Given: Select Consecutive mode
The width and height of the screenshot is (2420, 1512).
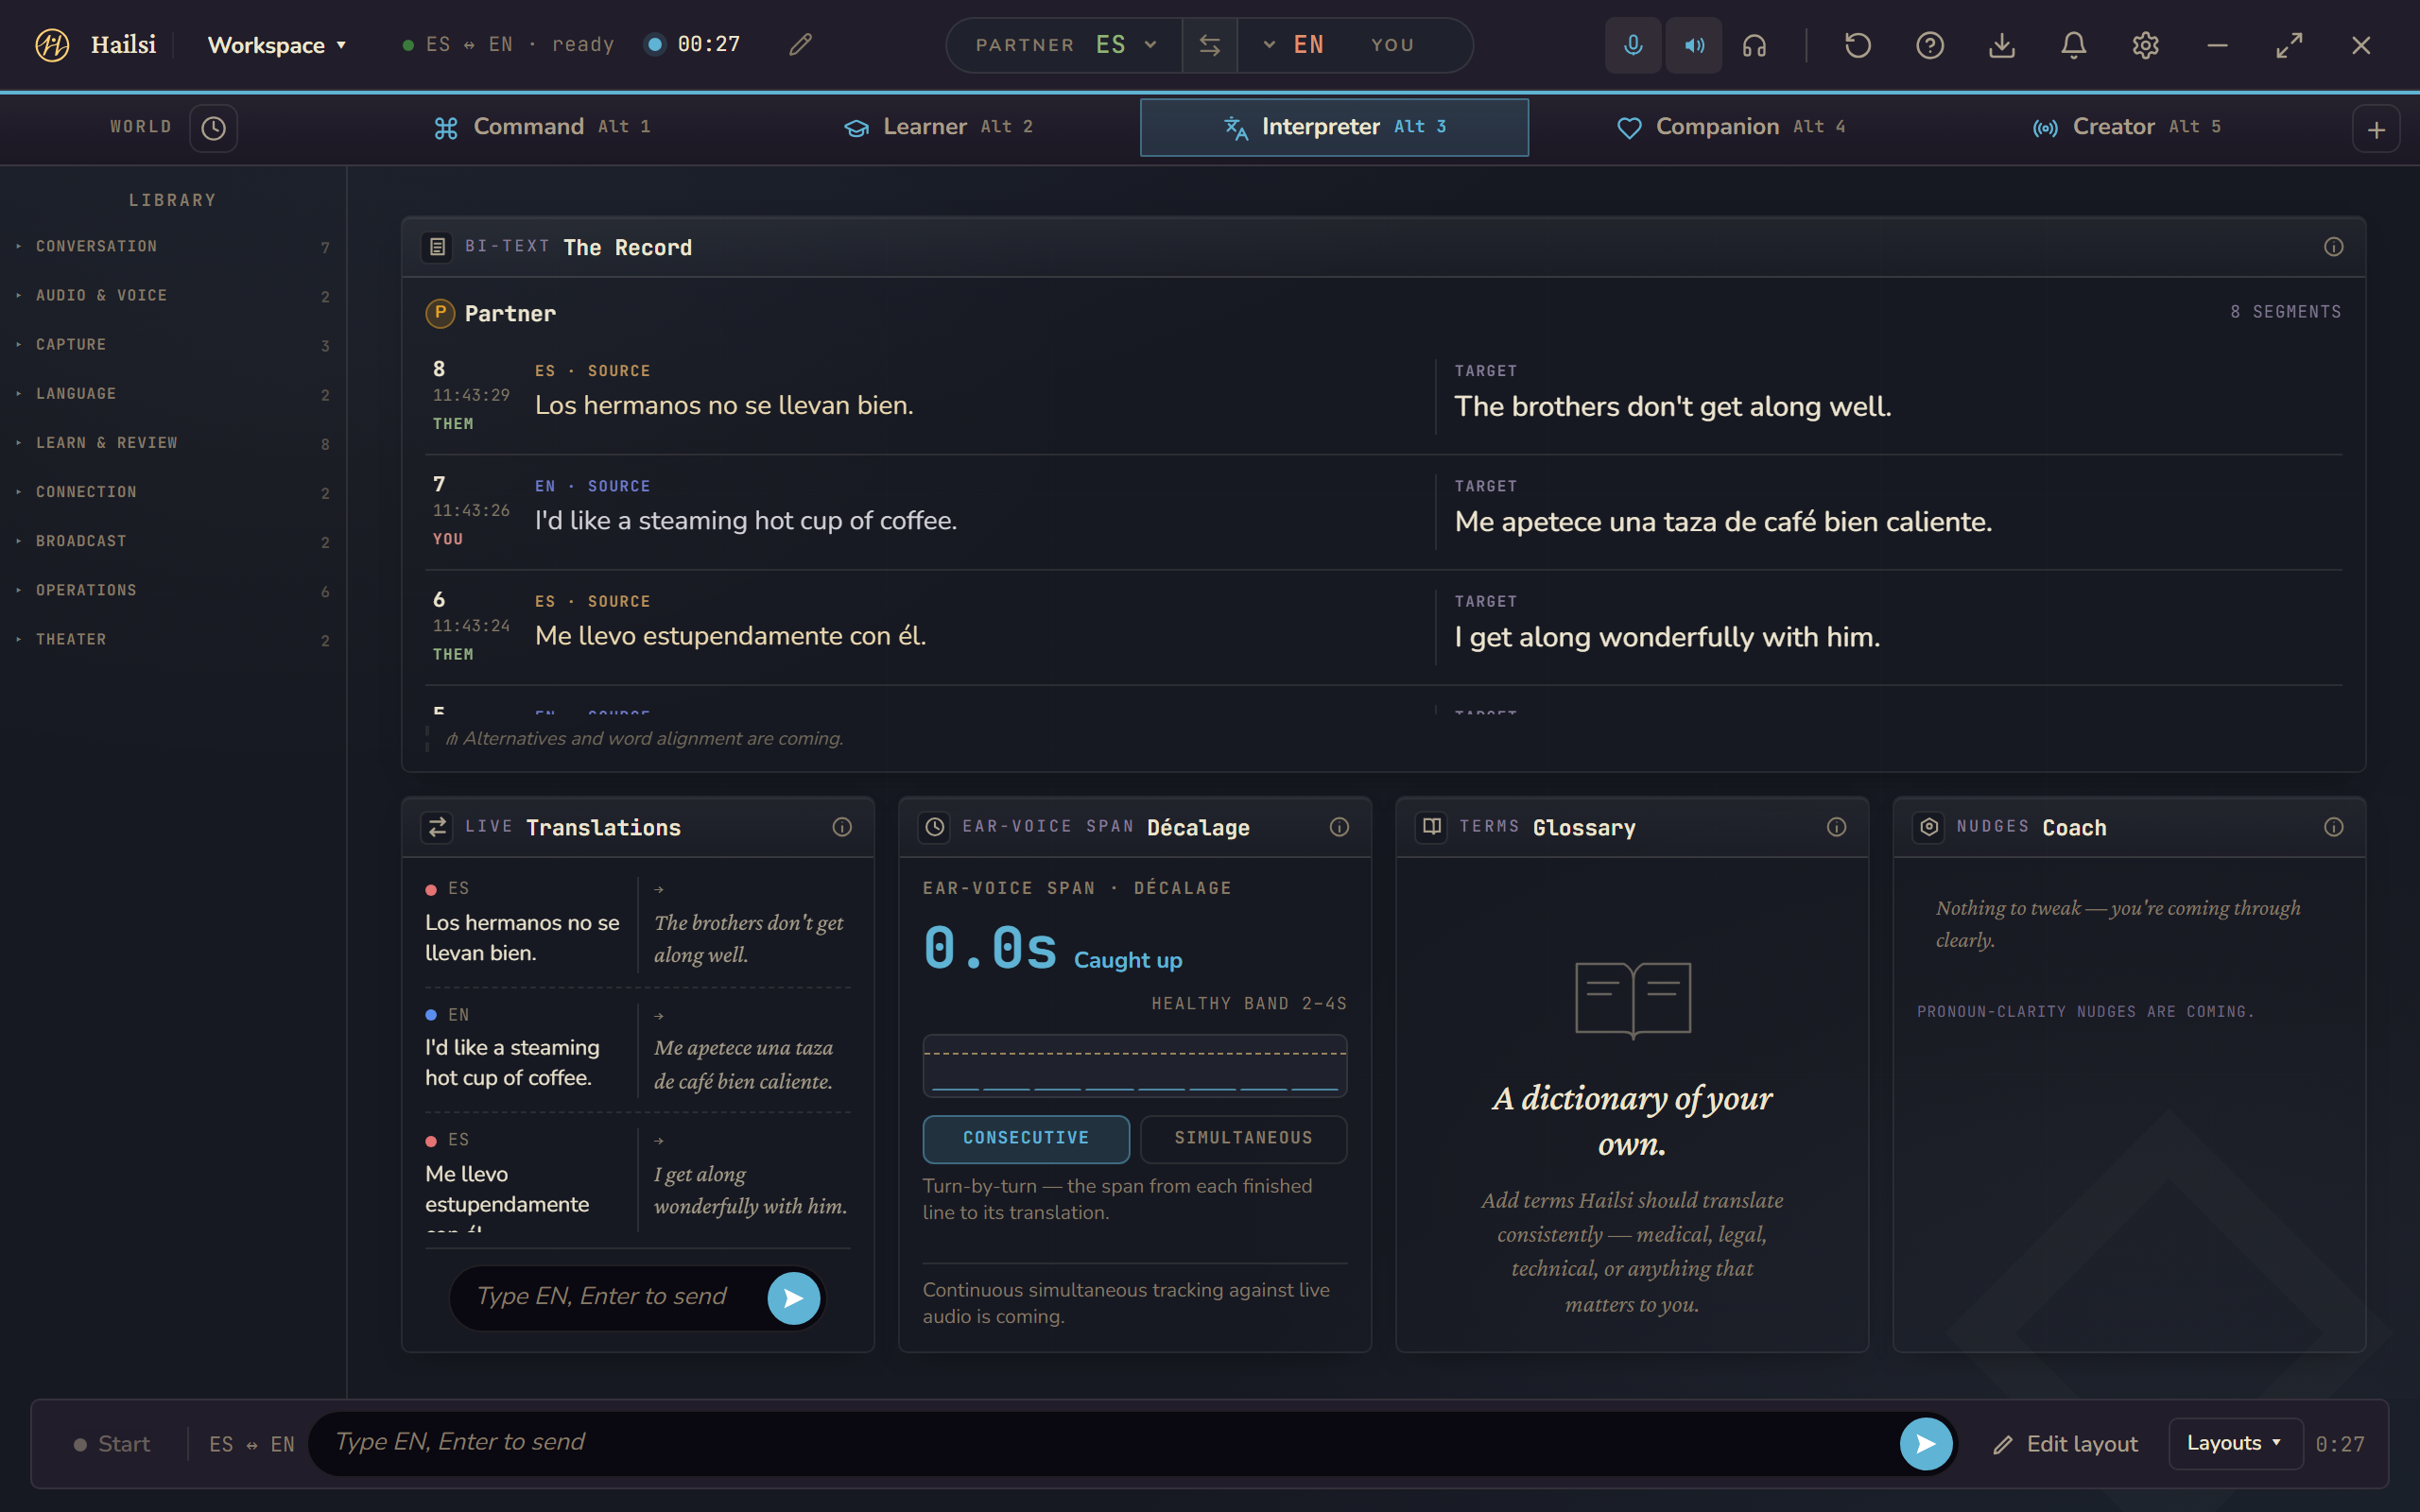Looking at the screenshot, I should click(1026, 1139).
